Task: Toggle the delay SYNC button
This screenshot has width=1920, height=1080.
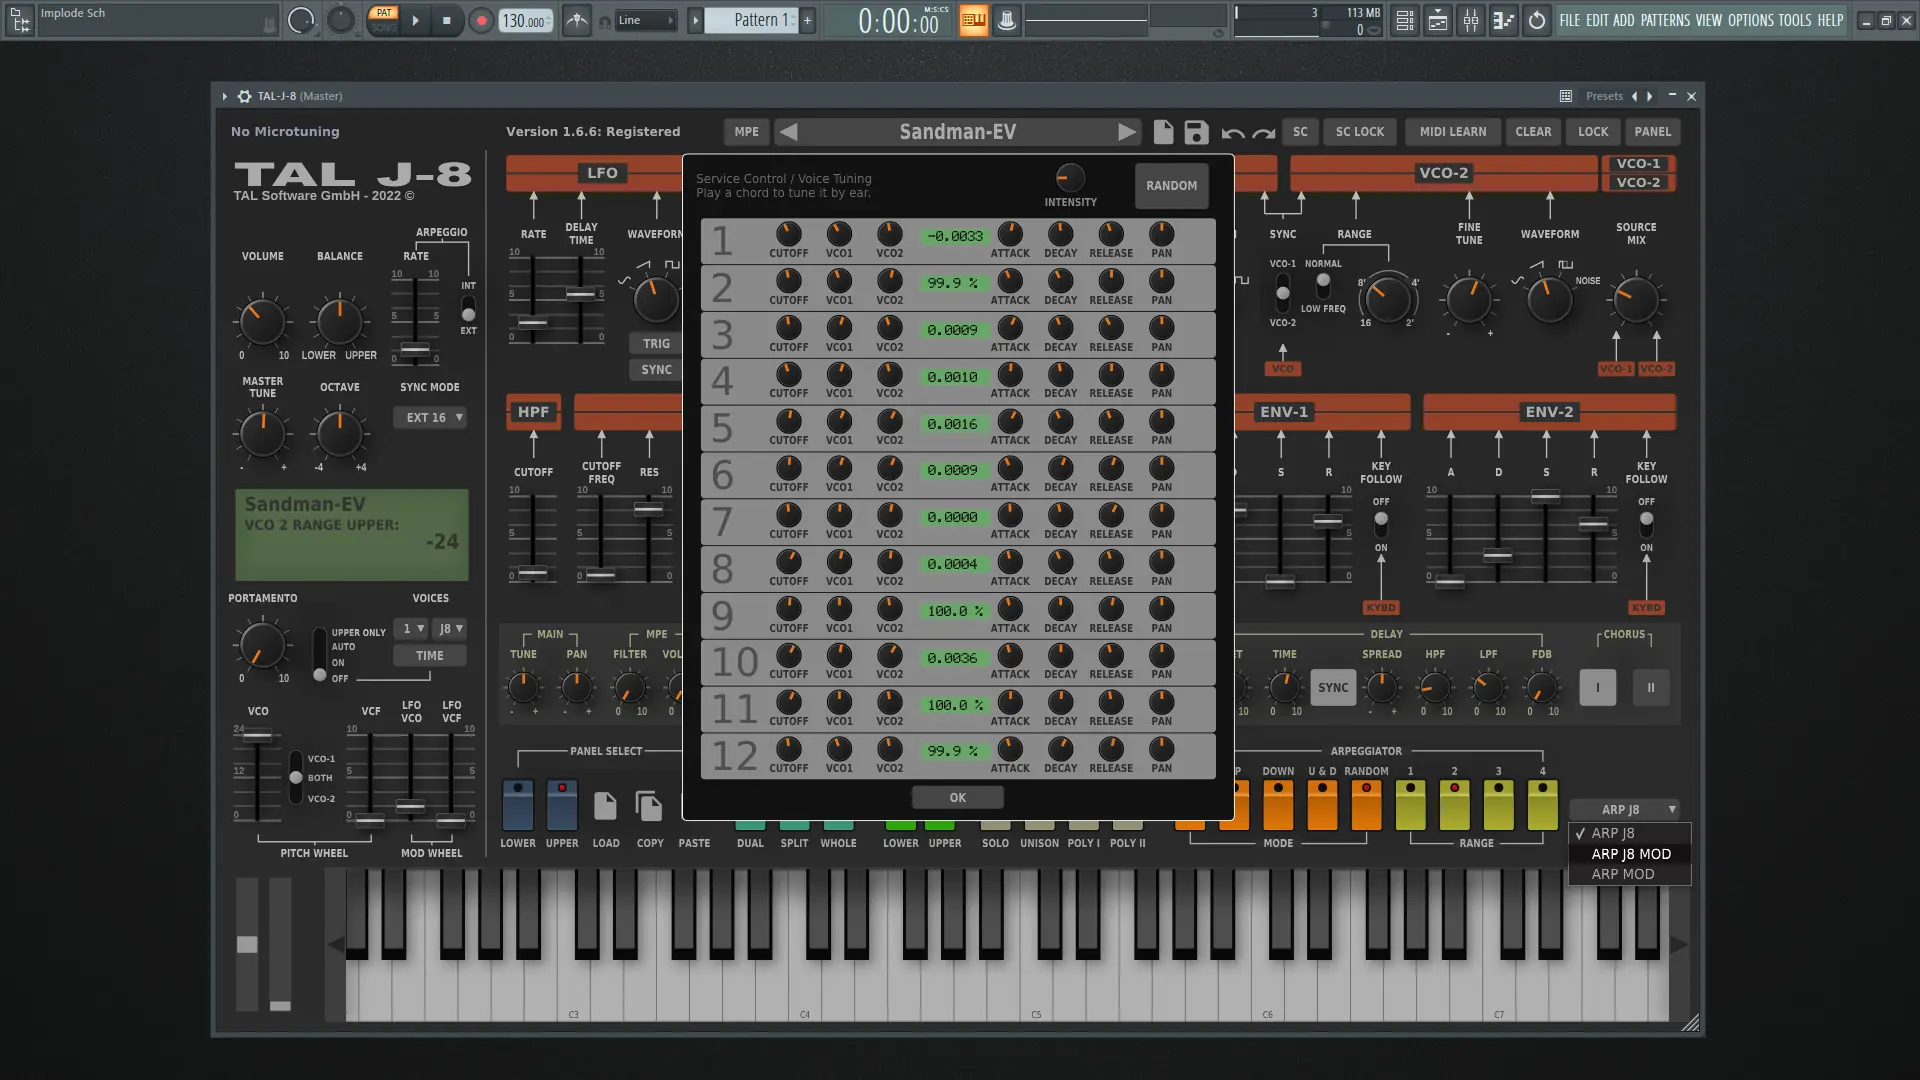Action: pyautogui.click(x=1332, y=688)
